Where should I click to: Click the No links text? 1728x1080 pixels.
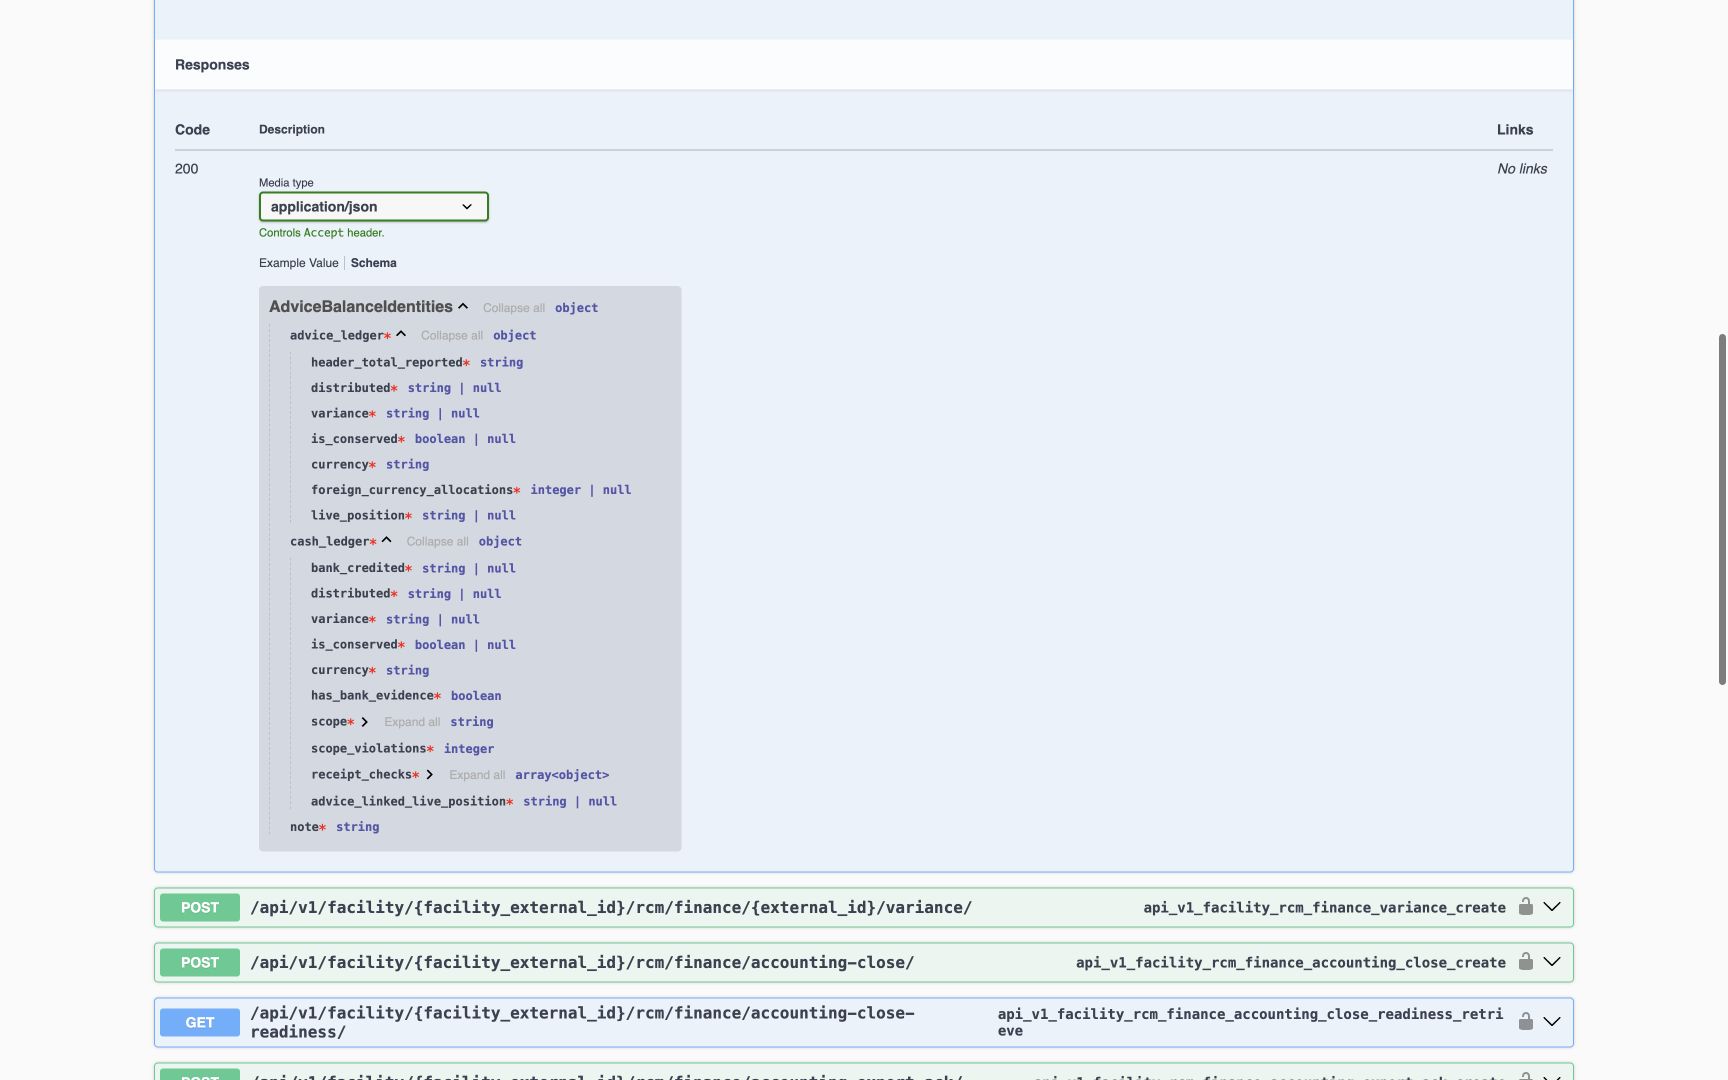coord(1522,169)
